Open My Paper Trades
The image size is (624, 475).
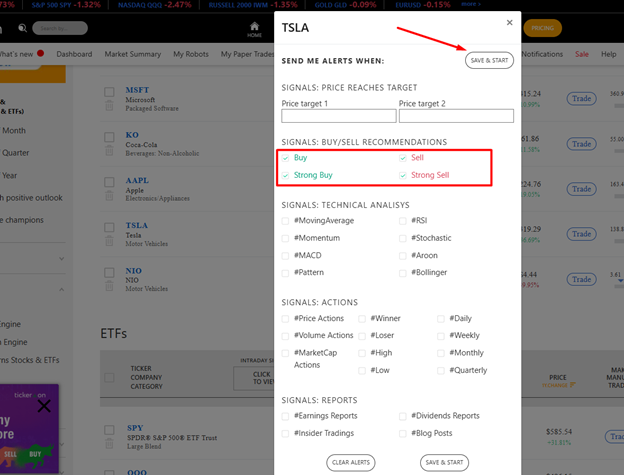click(247, 54)
